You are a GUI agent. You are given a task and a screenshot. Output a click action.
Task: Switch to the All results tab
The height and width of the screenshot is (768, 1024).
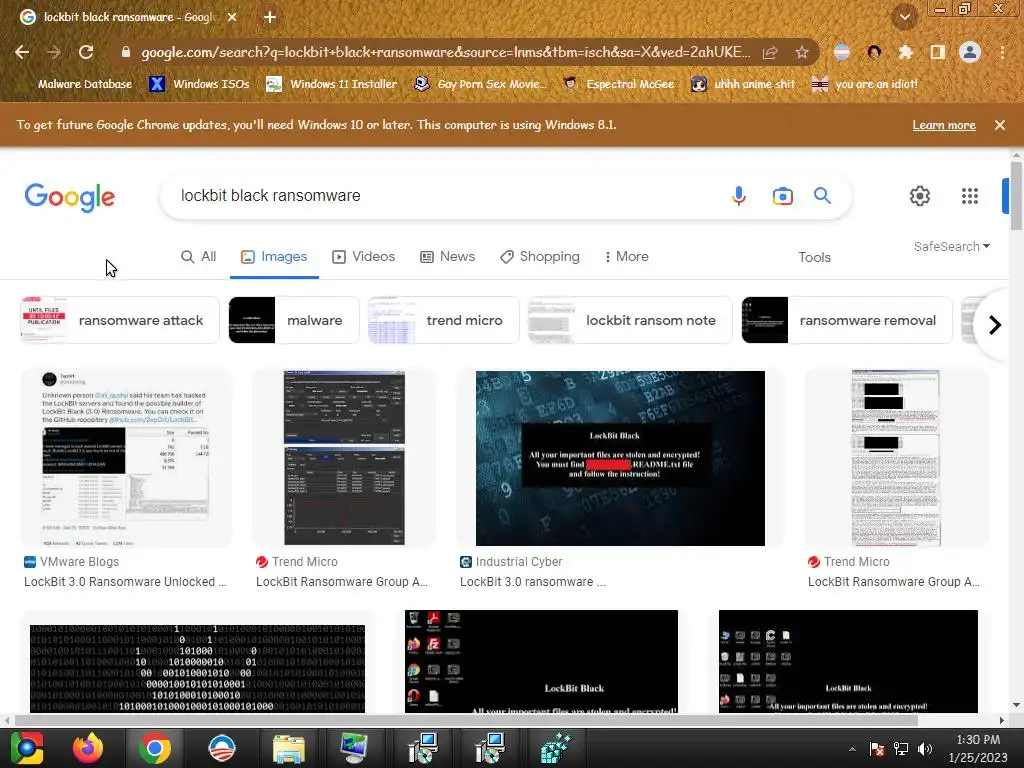[x=199, y=257]
